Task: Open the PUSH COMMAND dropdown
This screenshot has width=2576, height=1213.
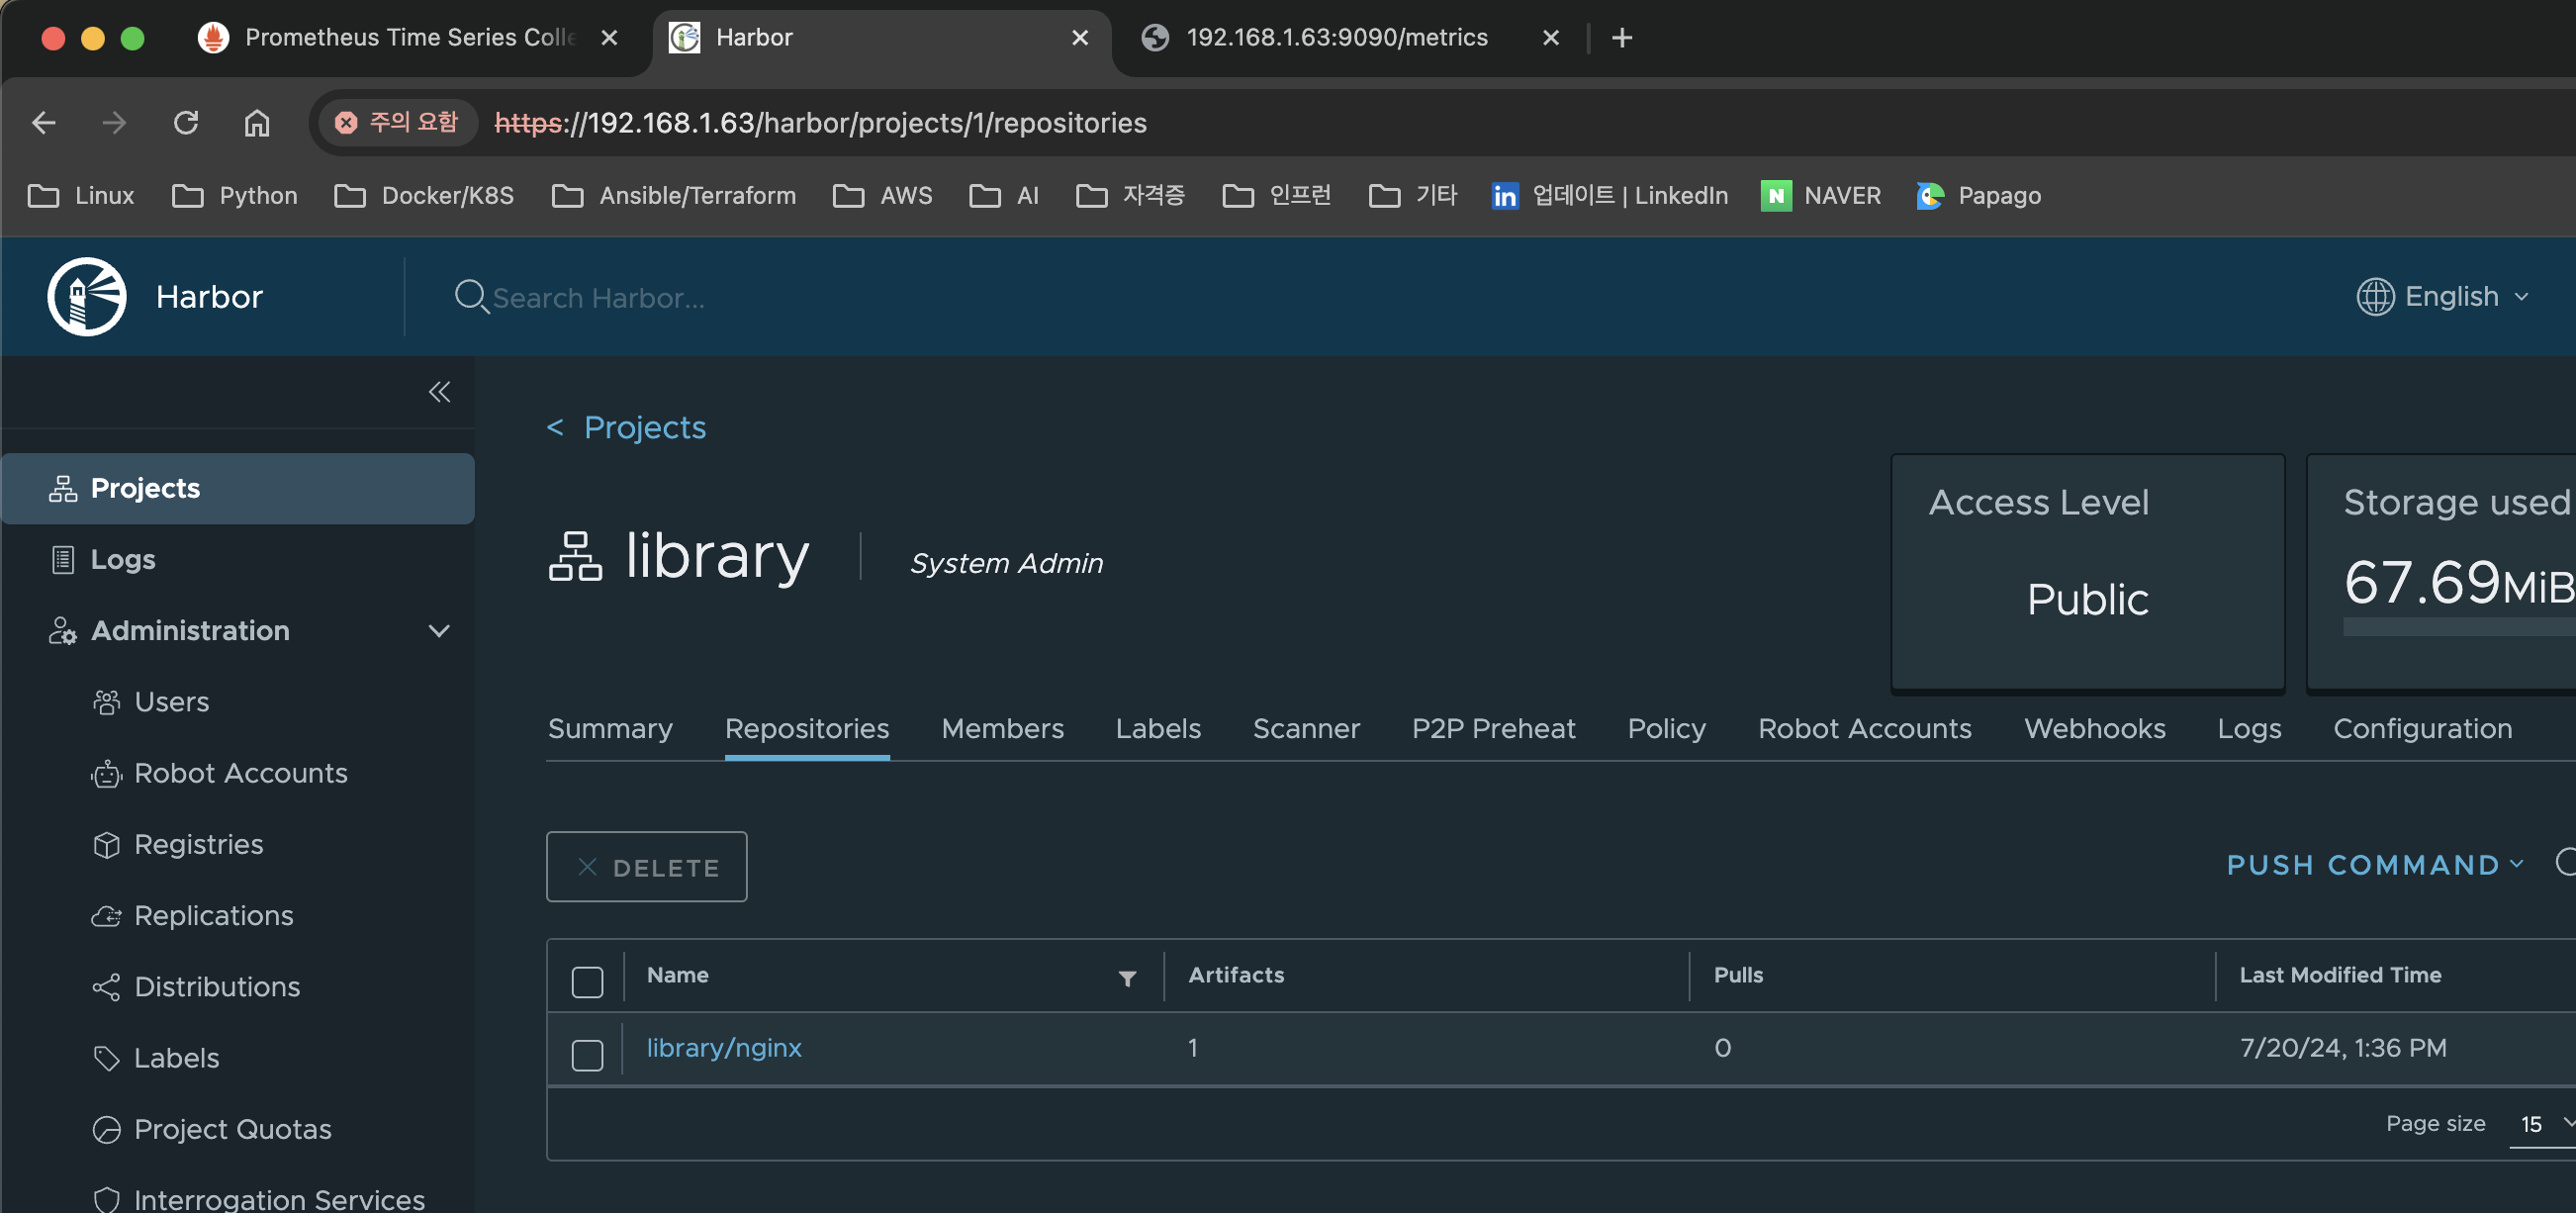Action: click(2374, 865)
